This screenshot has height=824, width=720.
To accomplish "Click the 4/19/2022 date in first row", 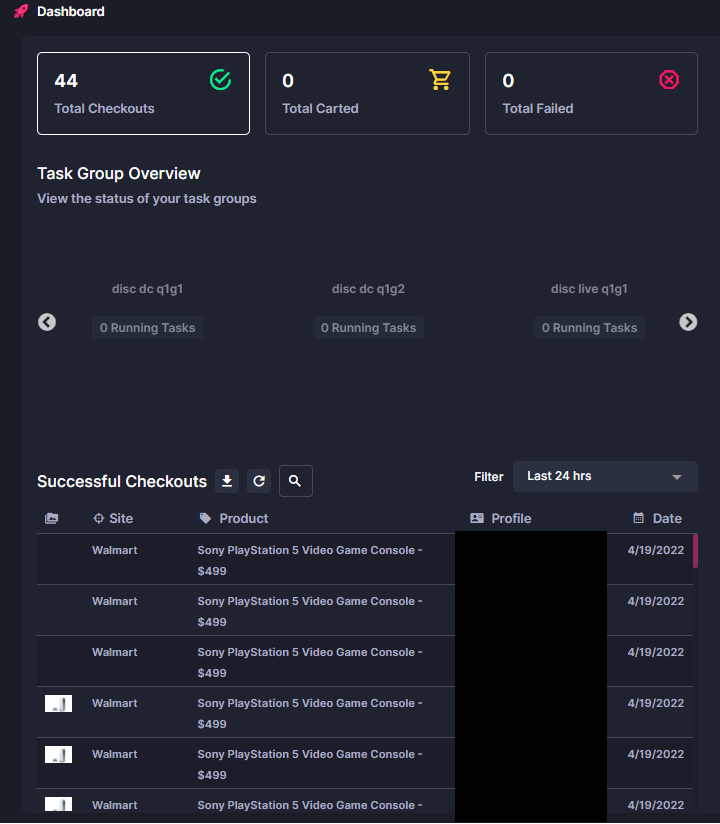I will (656, 550).
